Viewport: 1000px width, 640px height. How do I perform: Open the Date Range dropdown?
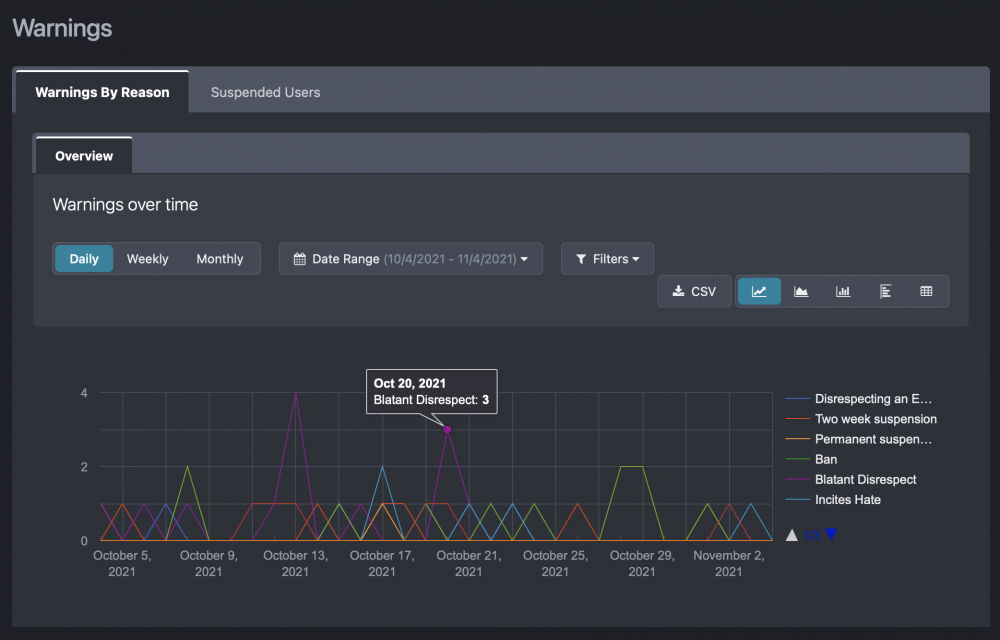(410, 259)
